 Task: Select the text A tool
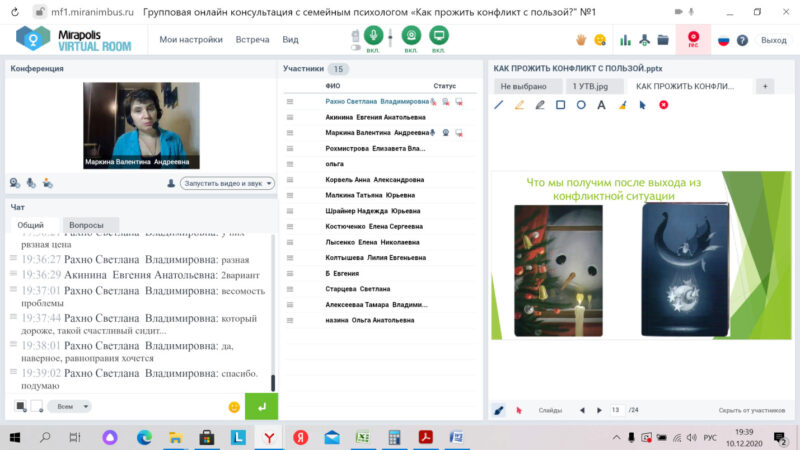click(x=602, y=105)
